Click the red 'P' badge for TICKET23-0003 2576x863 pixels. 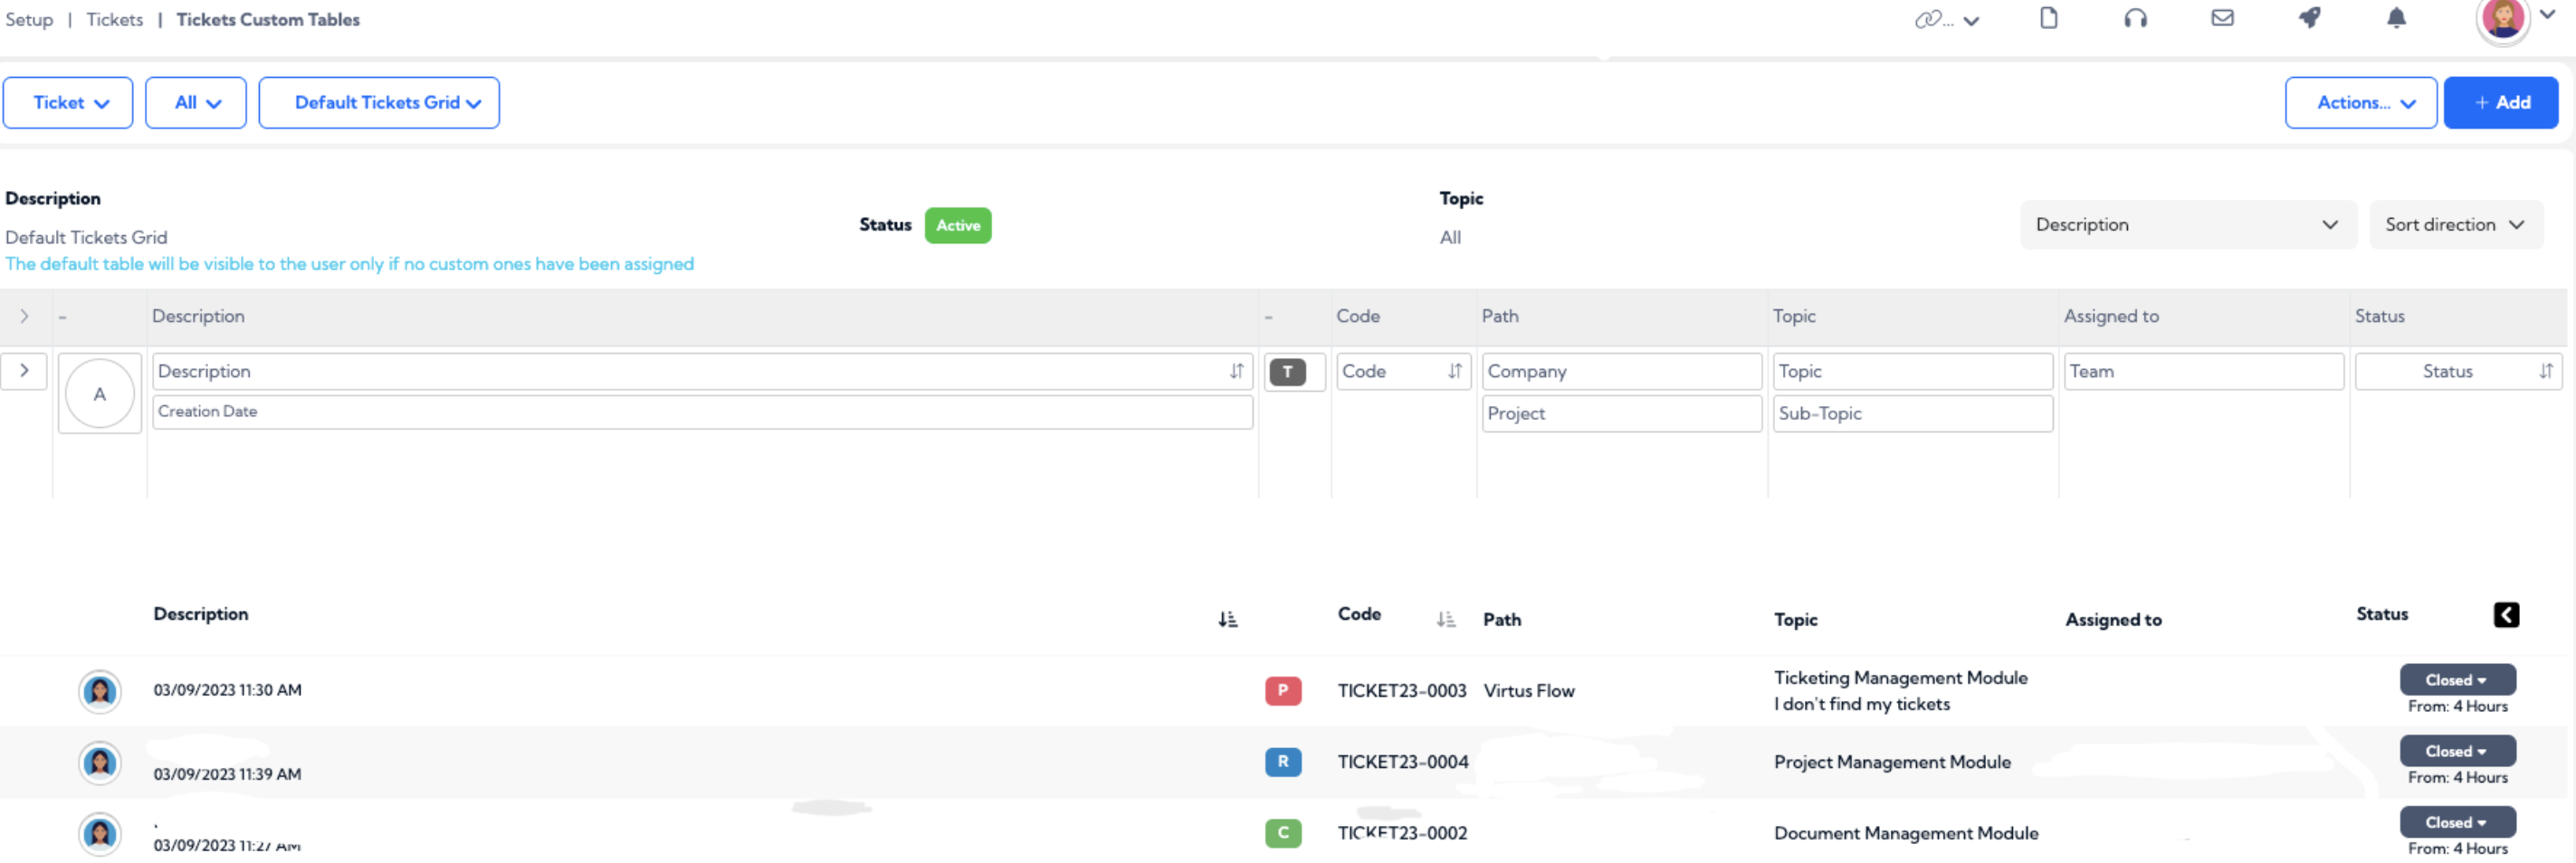point(1283,690)
